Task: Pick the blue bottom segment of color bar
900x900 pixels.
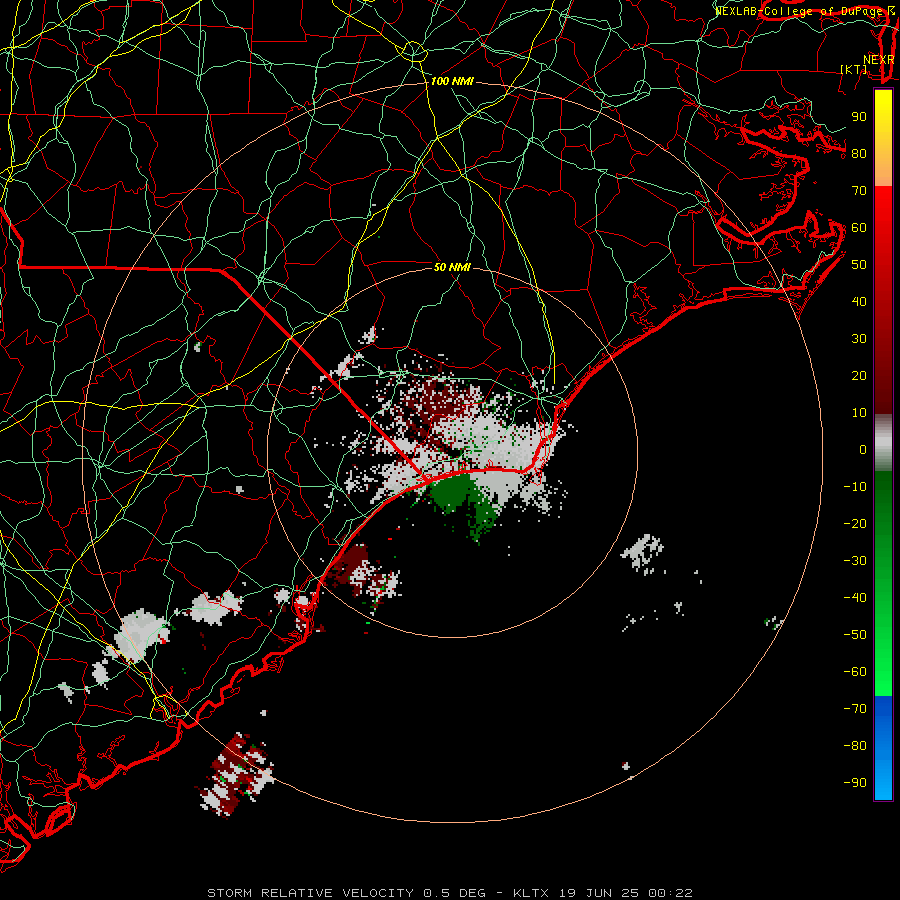Action: (x=883, y=747)
